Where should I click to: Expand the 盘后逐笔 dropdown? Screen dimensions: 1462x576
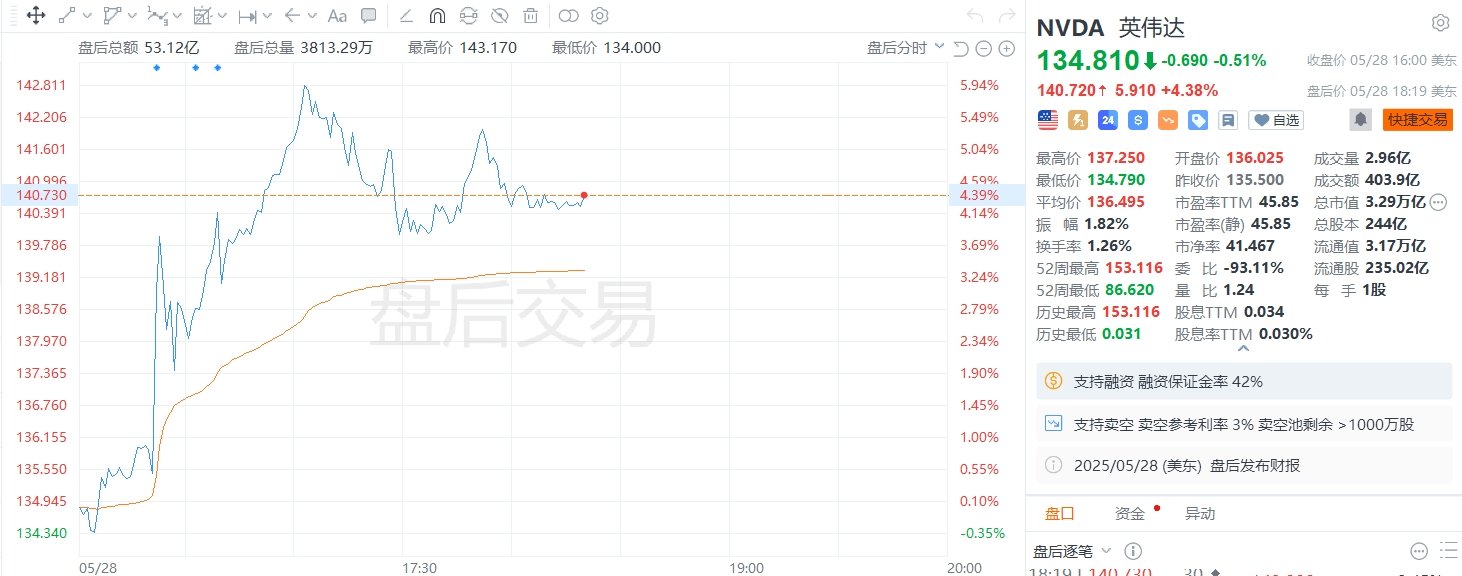coord(1073,551)
